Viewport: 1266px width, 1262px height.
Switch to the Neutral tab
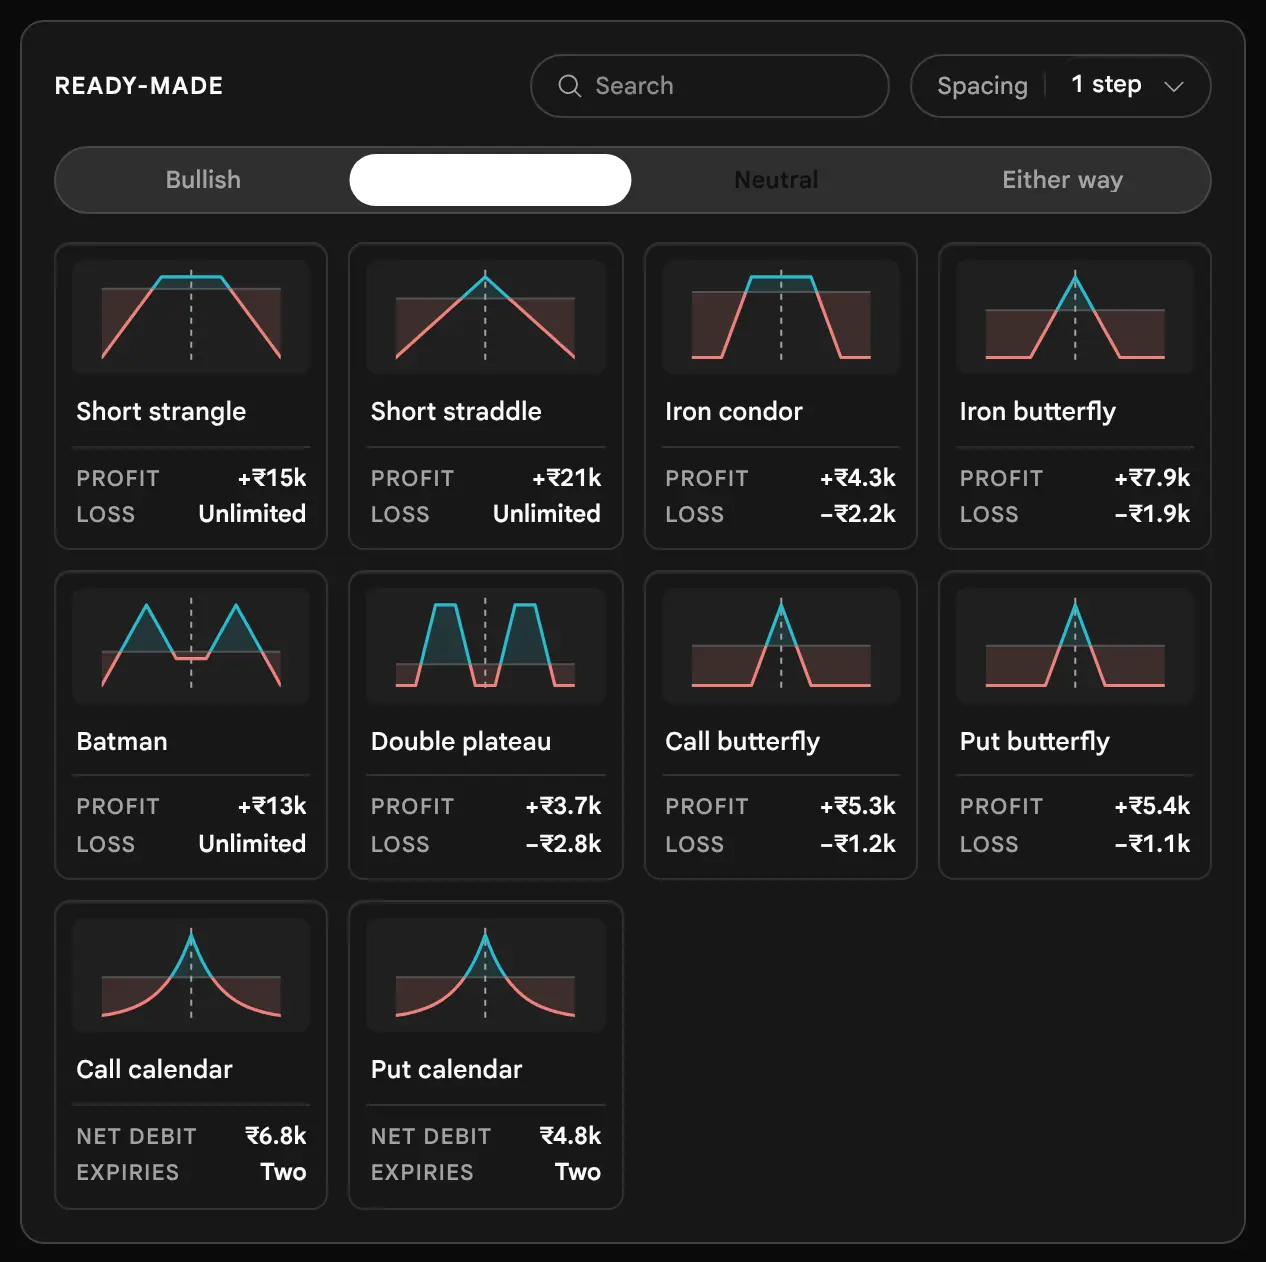(776, 180)
